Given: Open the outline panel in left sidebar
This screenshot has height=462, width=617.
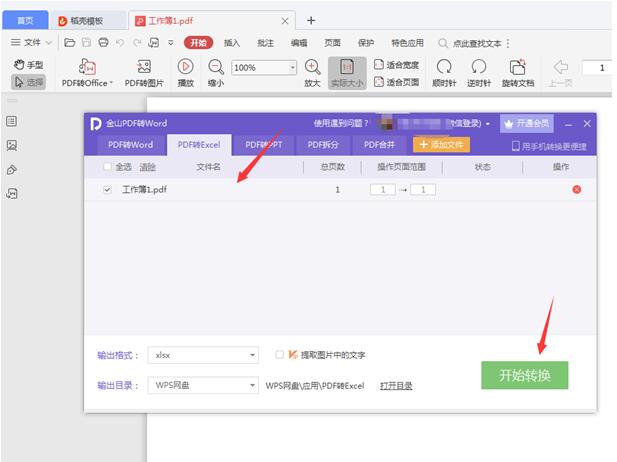Looking at the screenshot, I should pyautogui.click(x=11, y=121).
